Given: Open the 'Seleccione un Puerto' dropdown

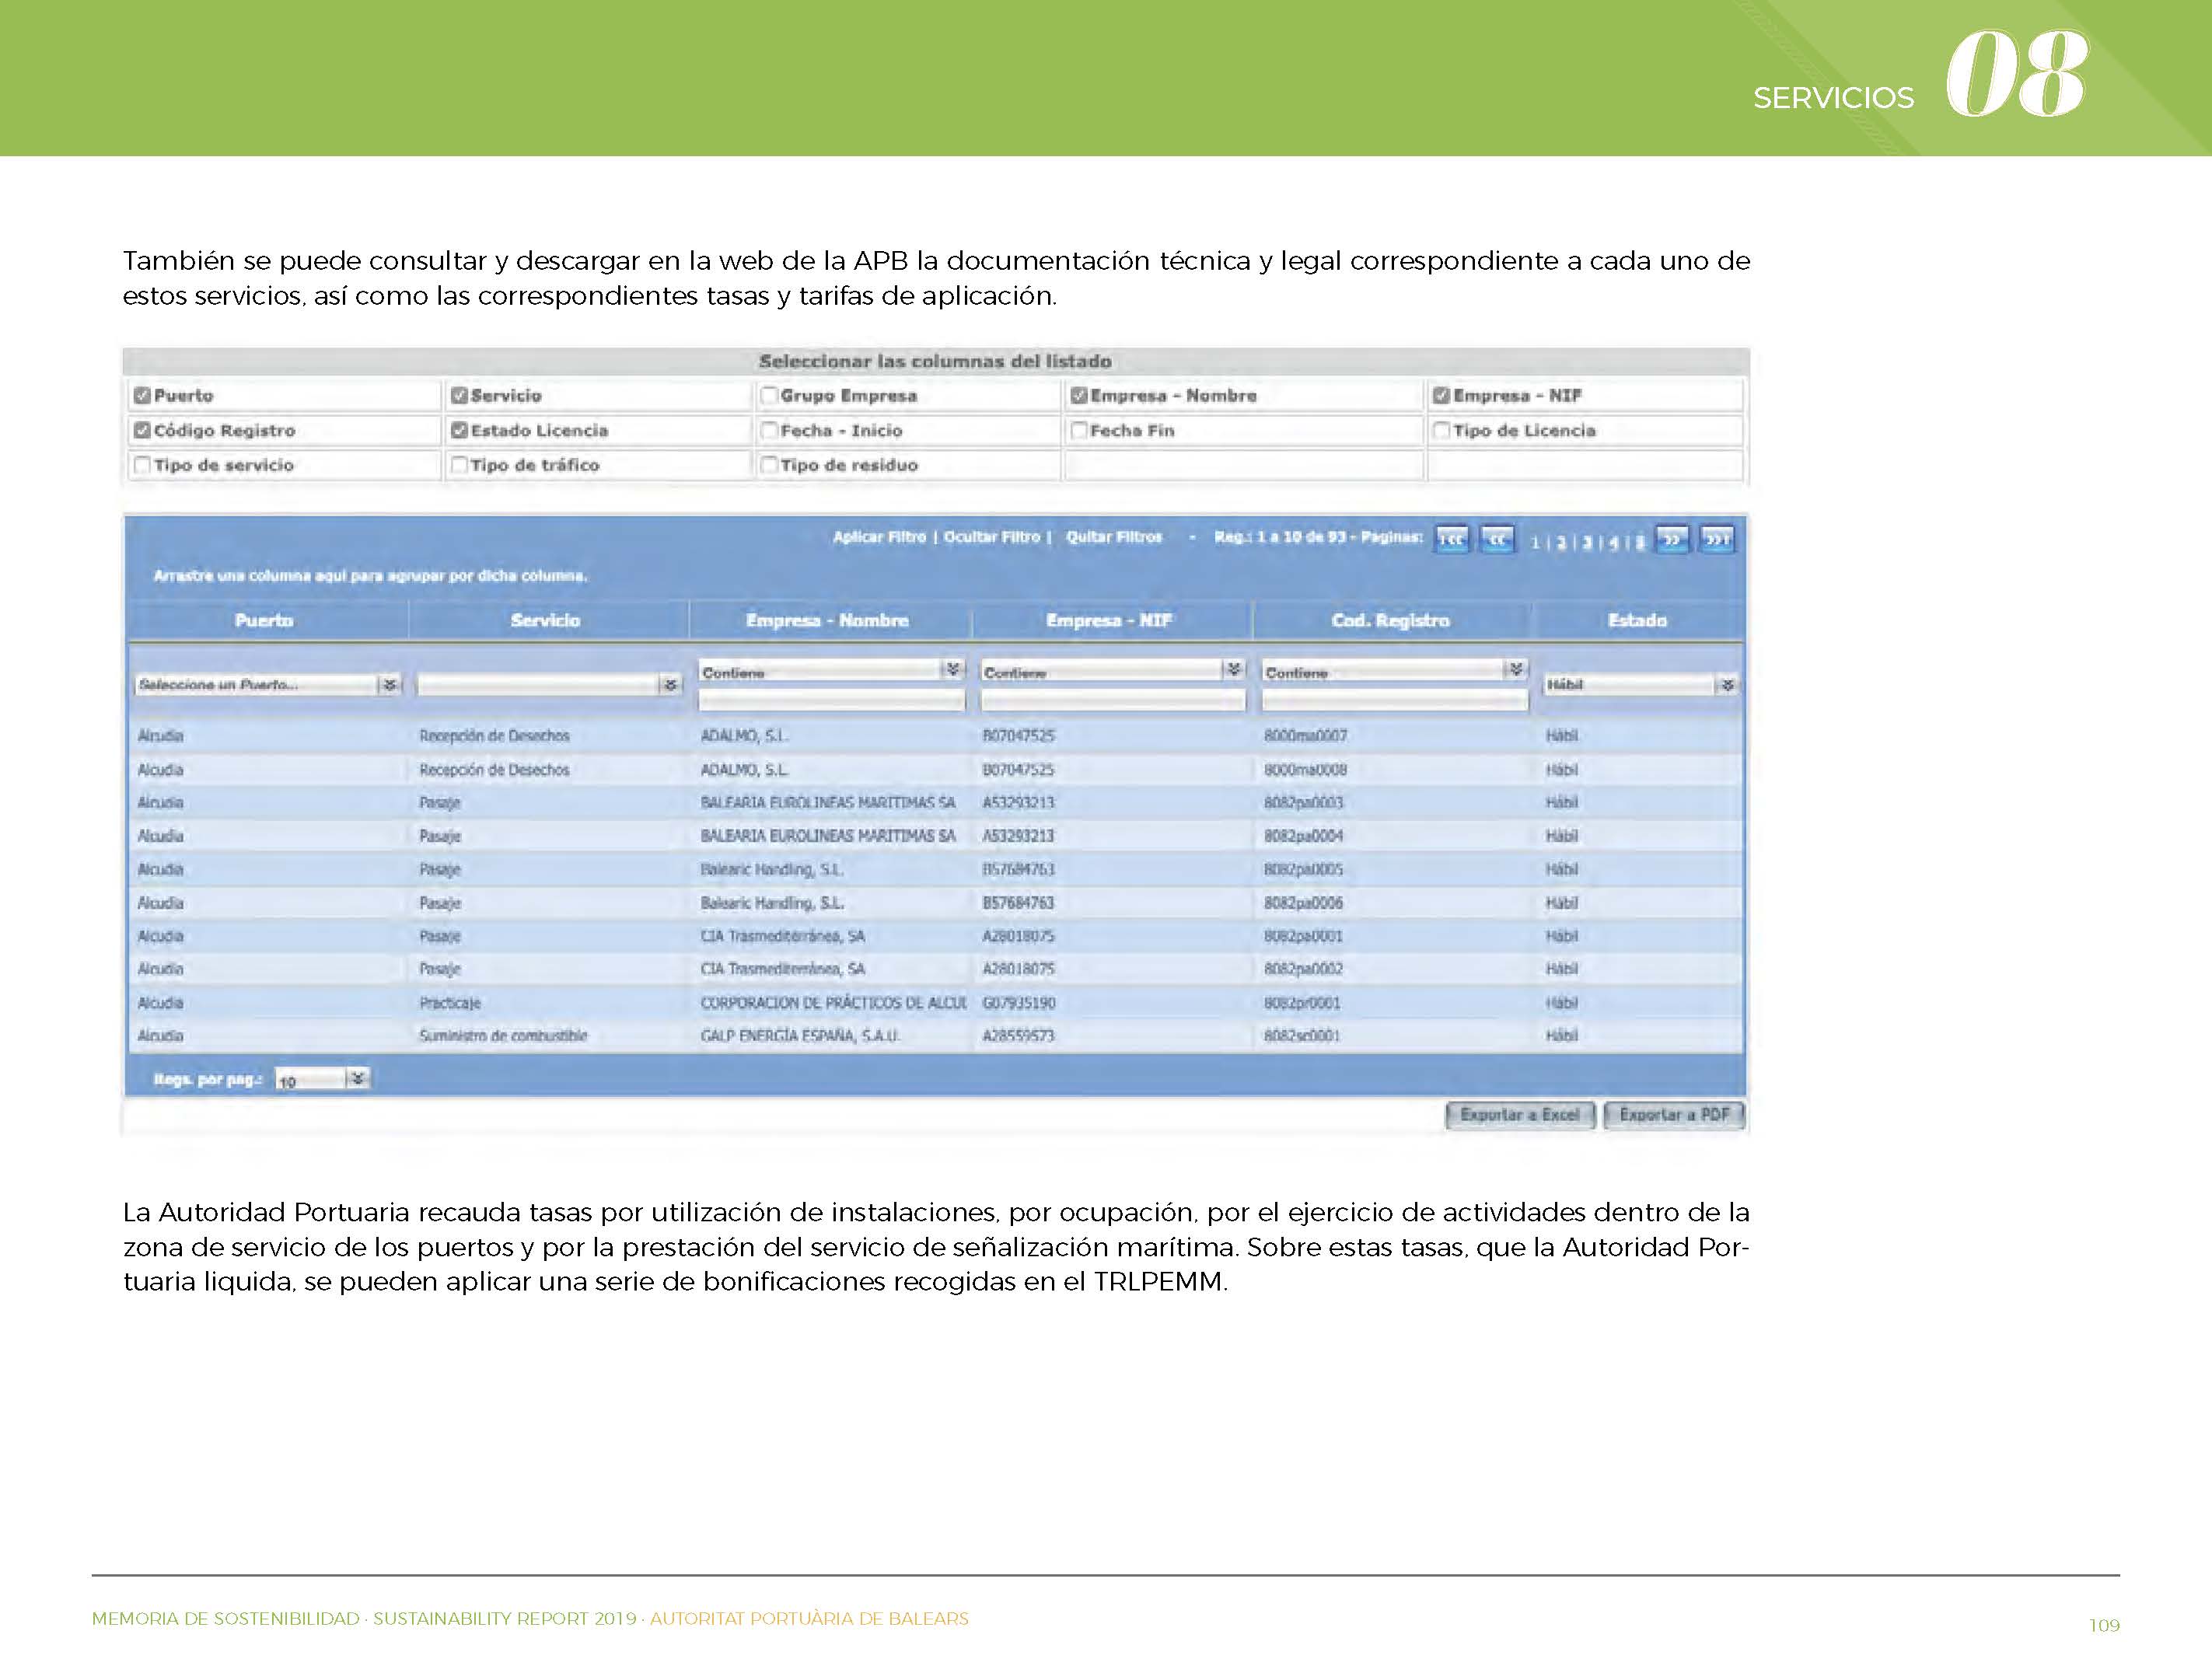Looking at the screenshot, I should pos(268,685).
